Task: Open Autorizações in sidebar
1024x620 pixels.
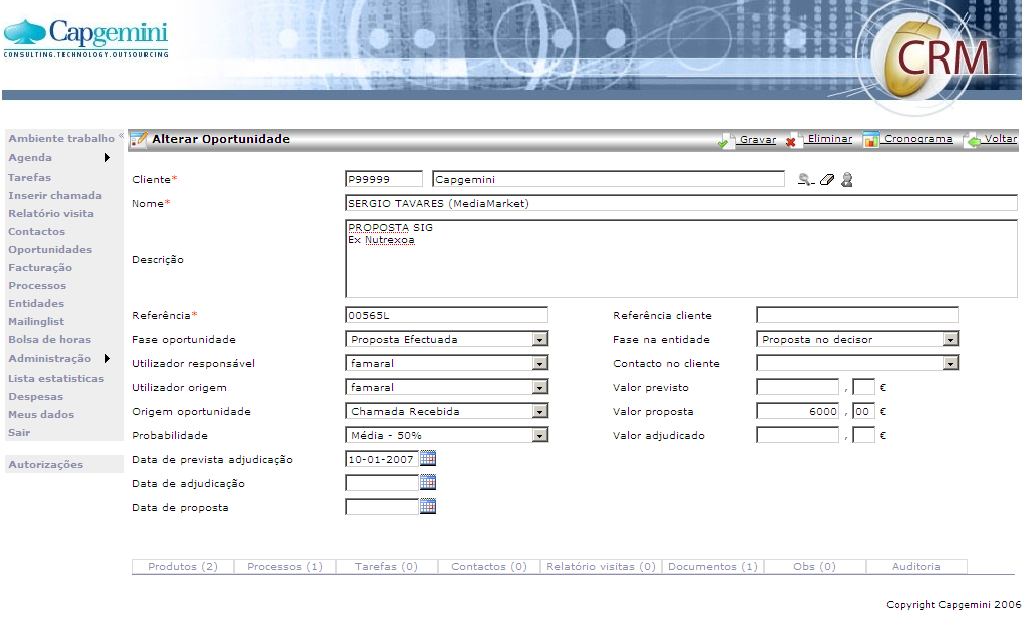Action: tap(46, 465)
